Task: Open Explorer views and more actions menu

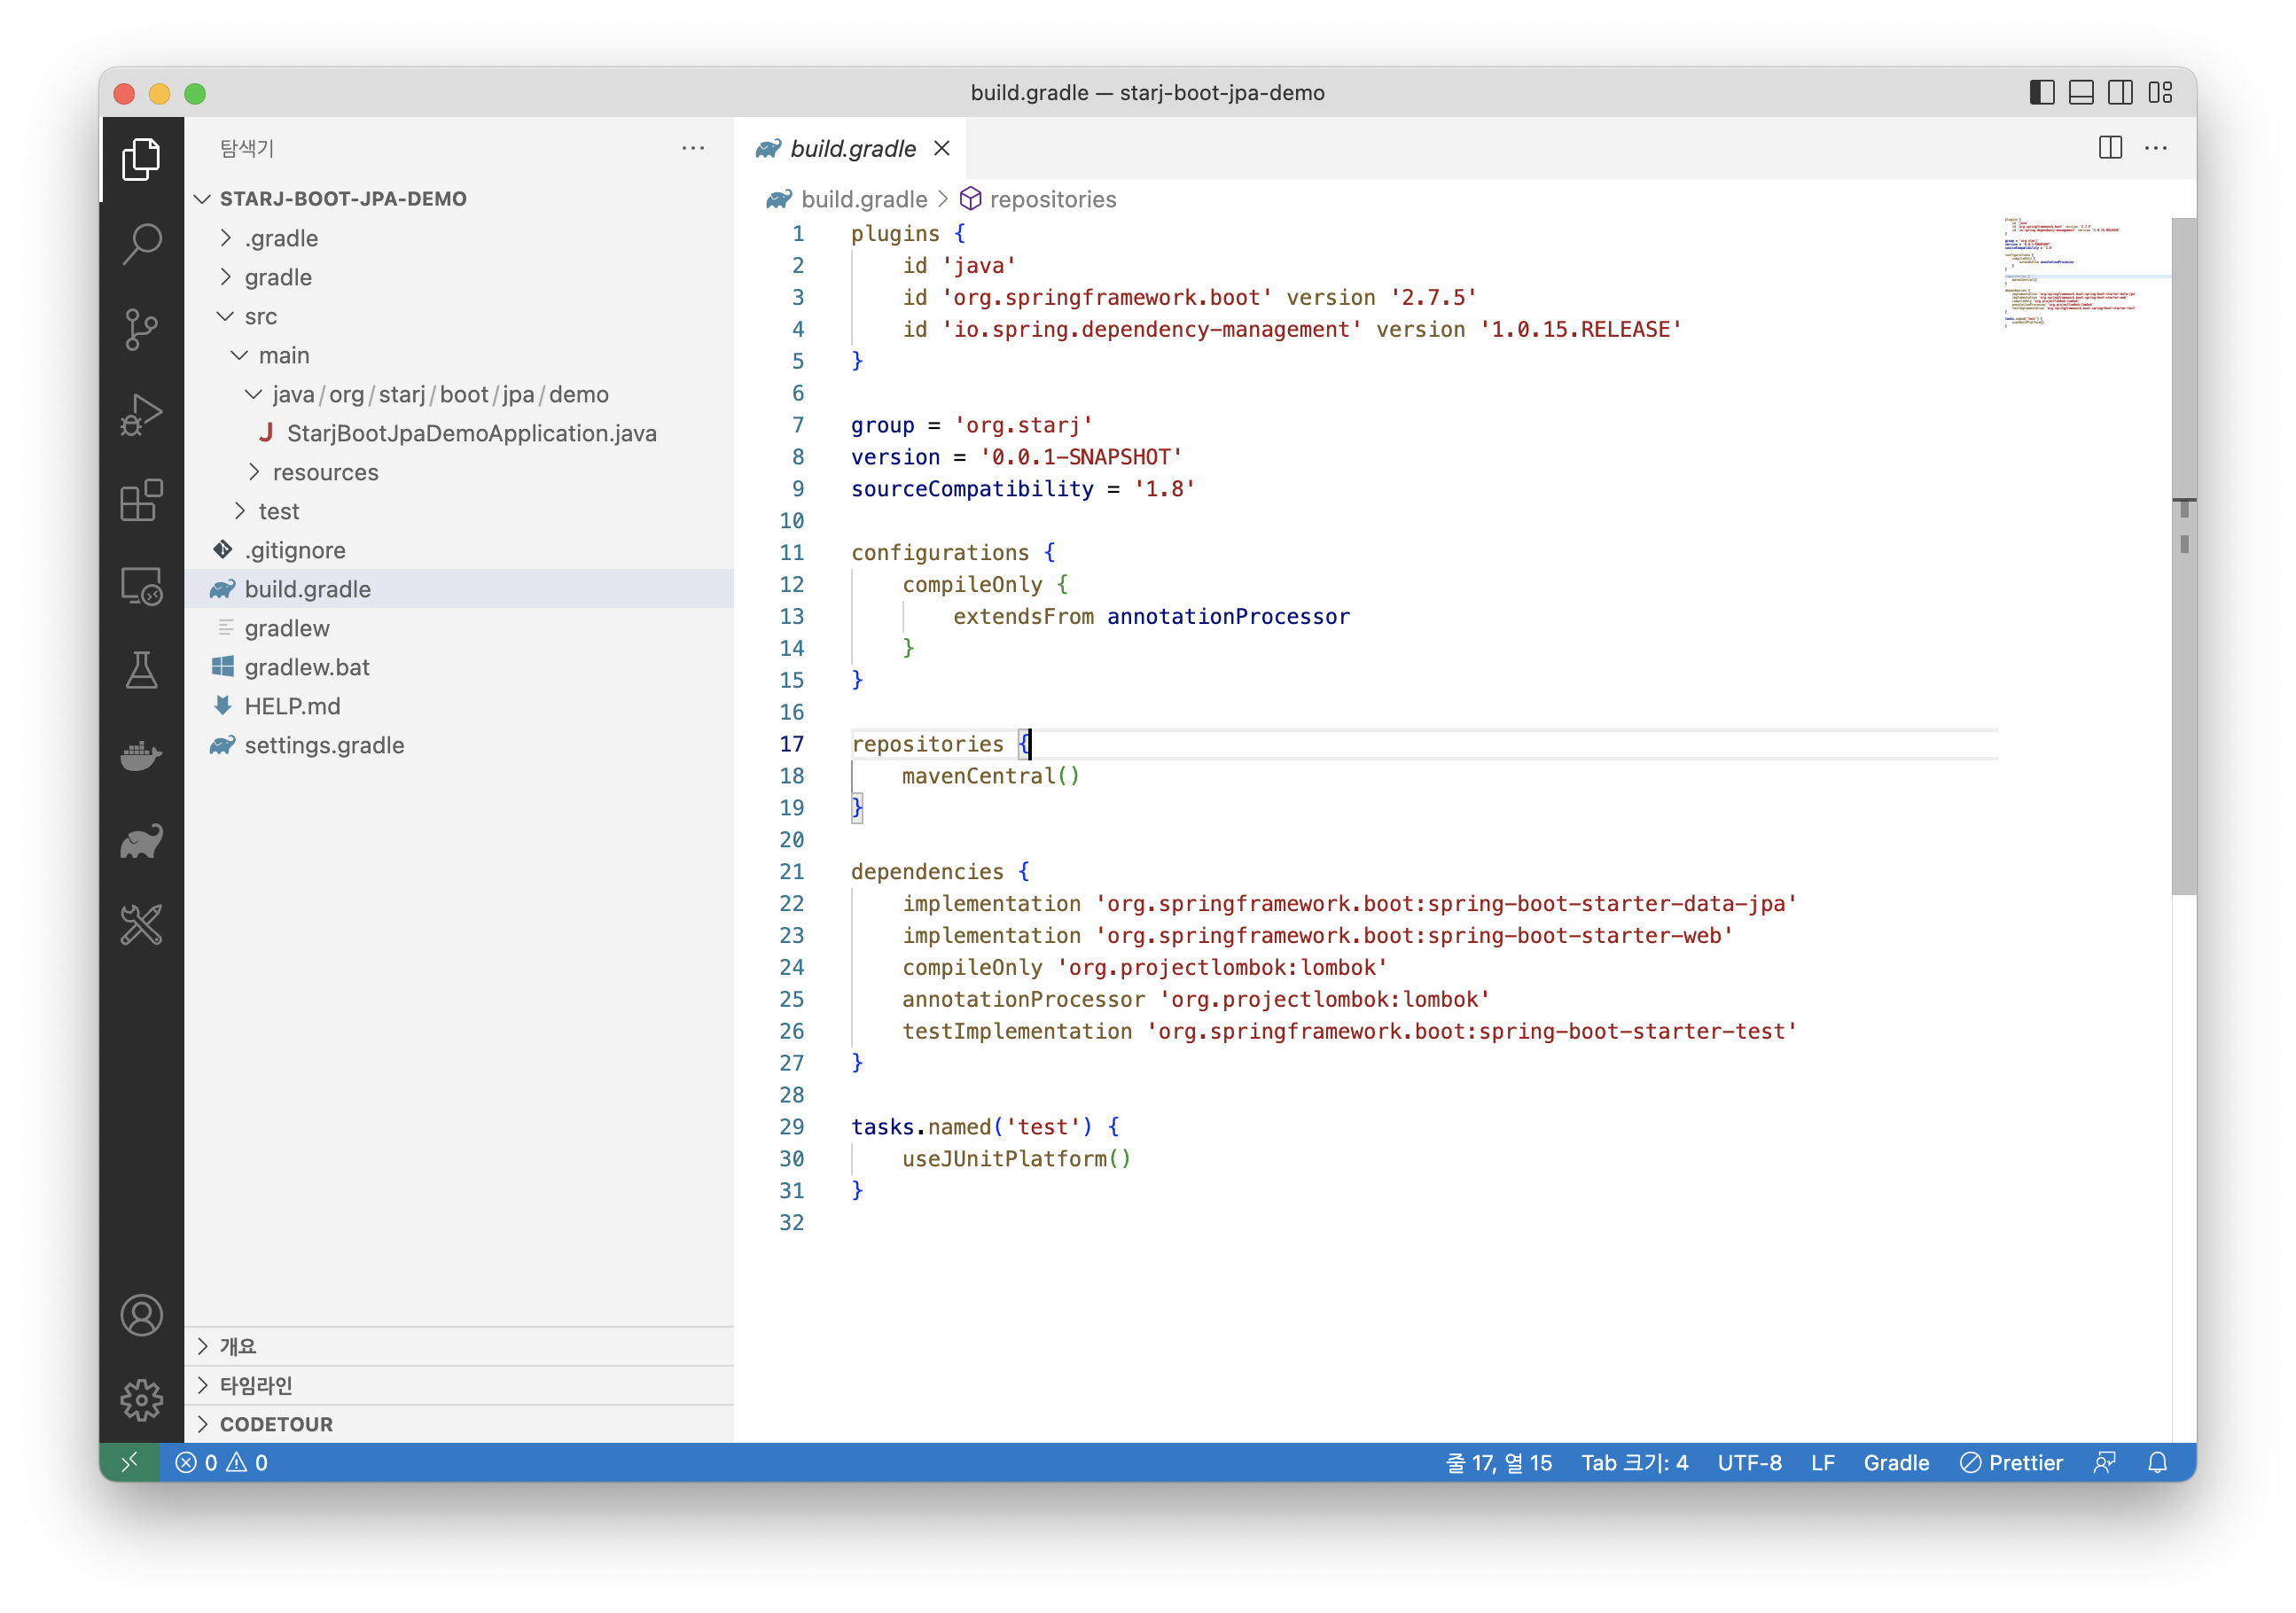Action: 693,148
